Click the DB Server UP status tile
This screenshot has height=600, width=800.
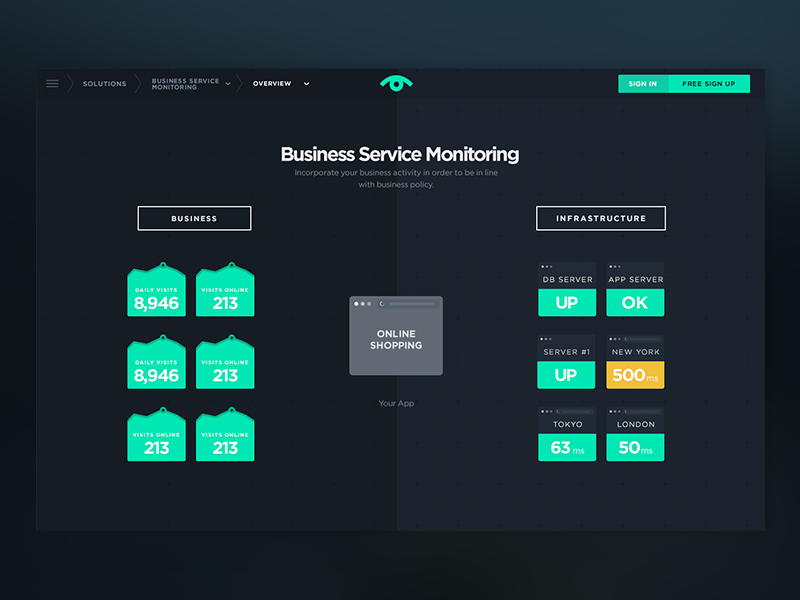point(566,301)
